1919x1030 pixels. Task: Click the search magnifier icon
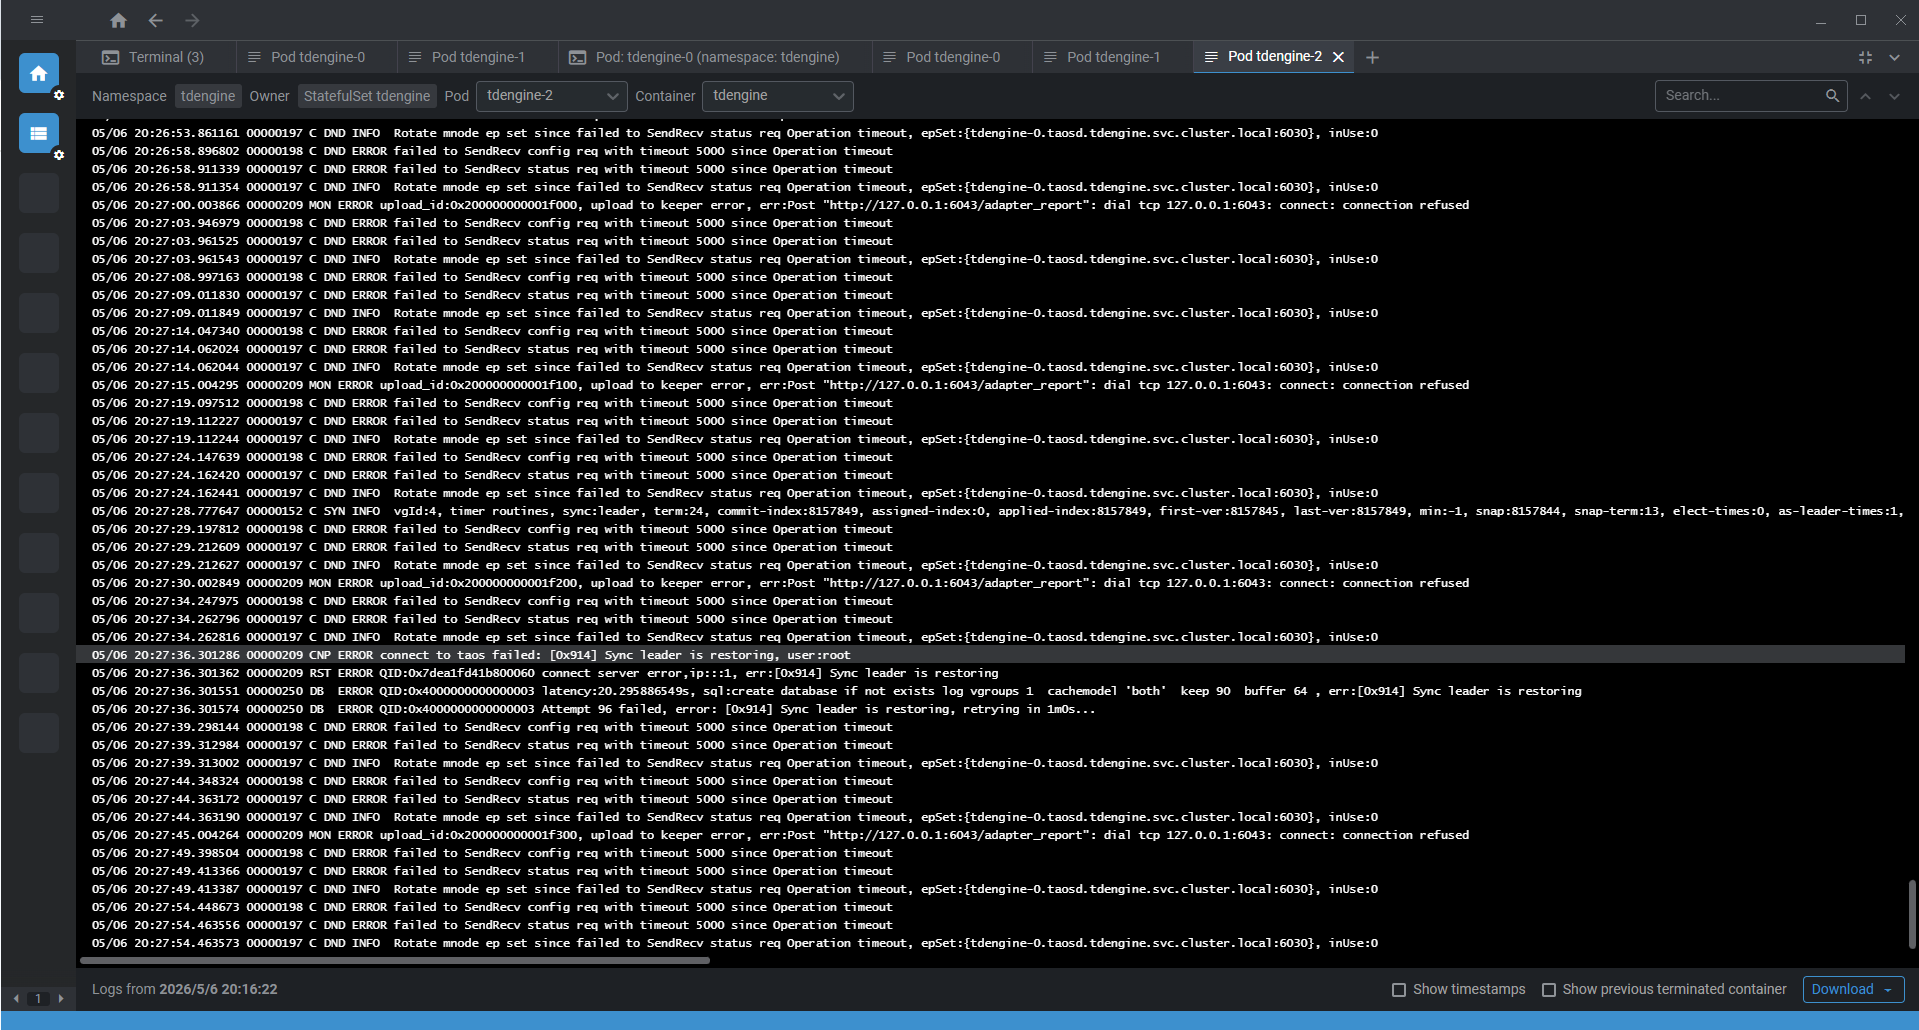[1832, 96]
